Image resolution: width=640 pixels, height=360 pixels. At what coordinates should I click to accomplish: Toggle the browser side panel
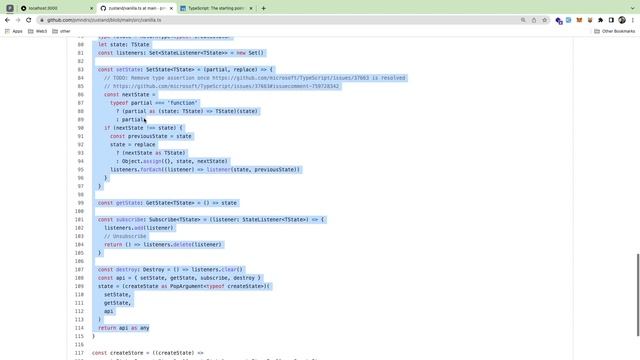(x=611, y=20)
